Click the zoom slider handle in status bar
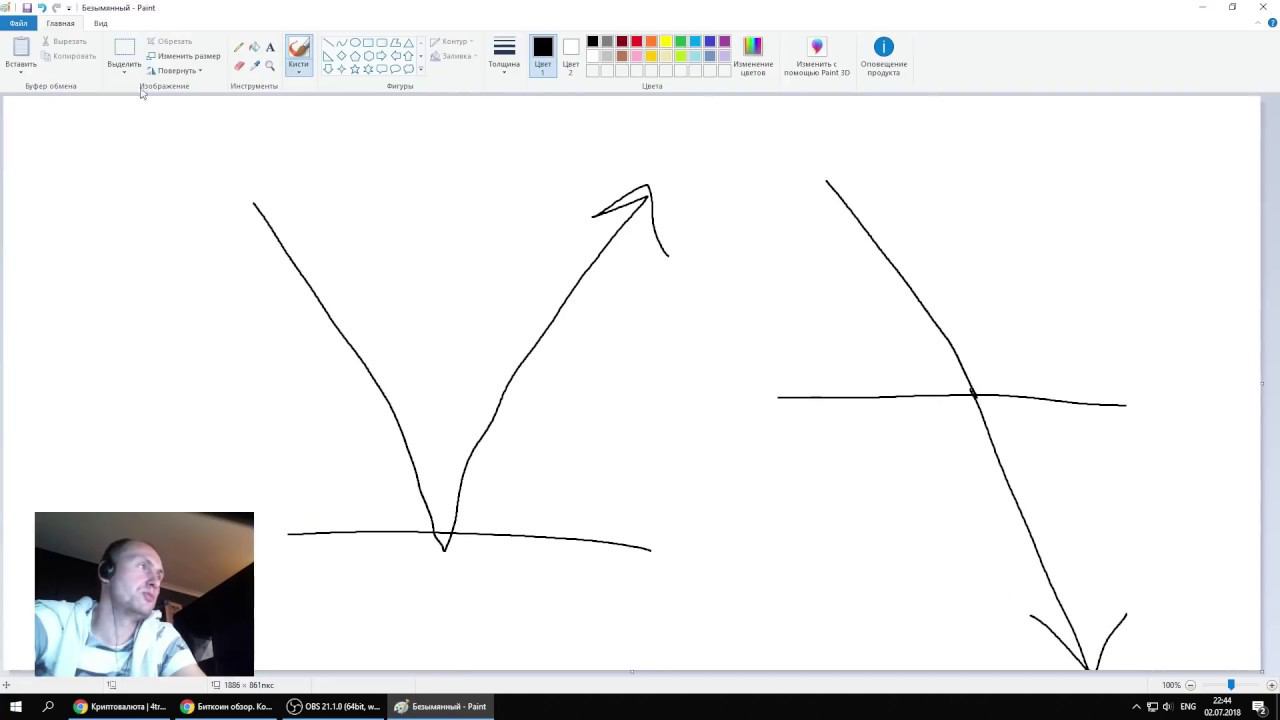 1231,685
